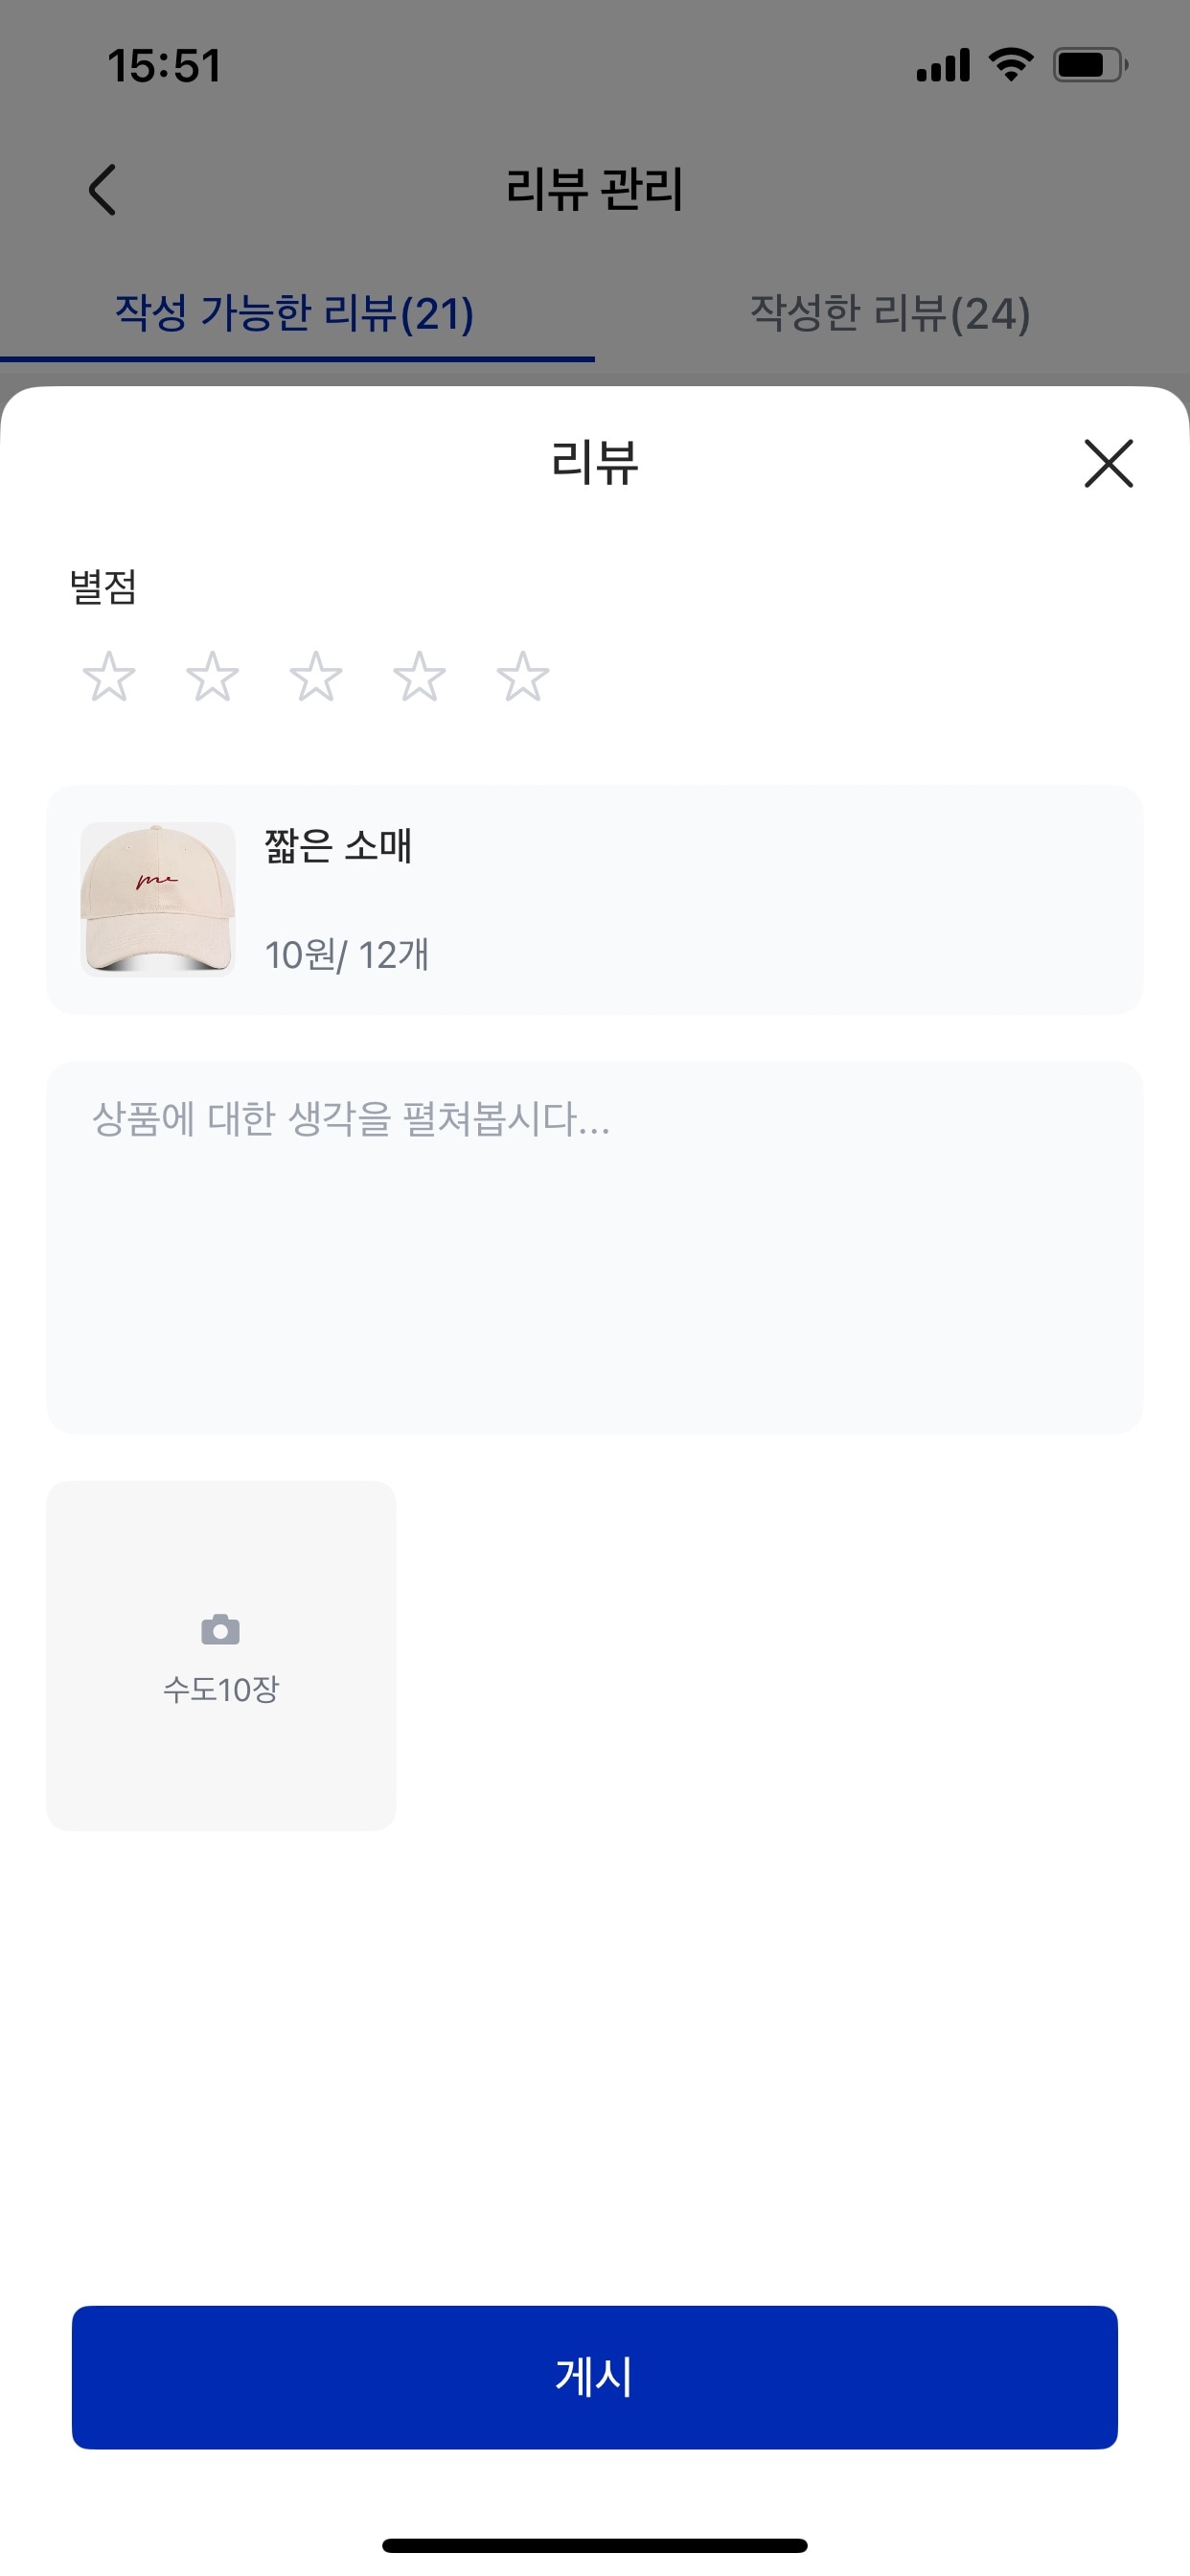Viewport: 1190px width, 2576px height.
Task: Tap the first rating star
Action: (x=108, y=677)
